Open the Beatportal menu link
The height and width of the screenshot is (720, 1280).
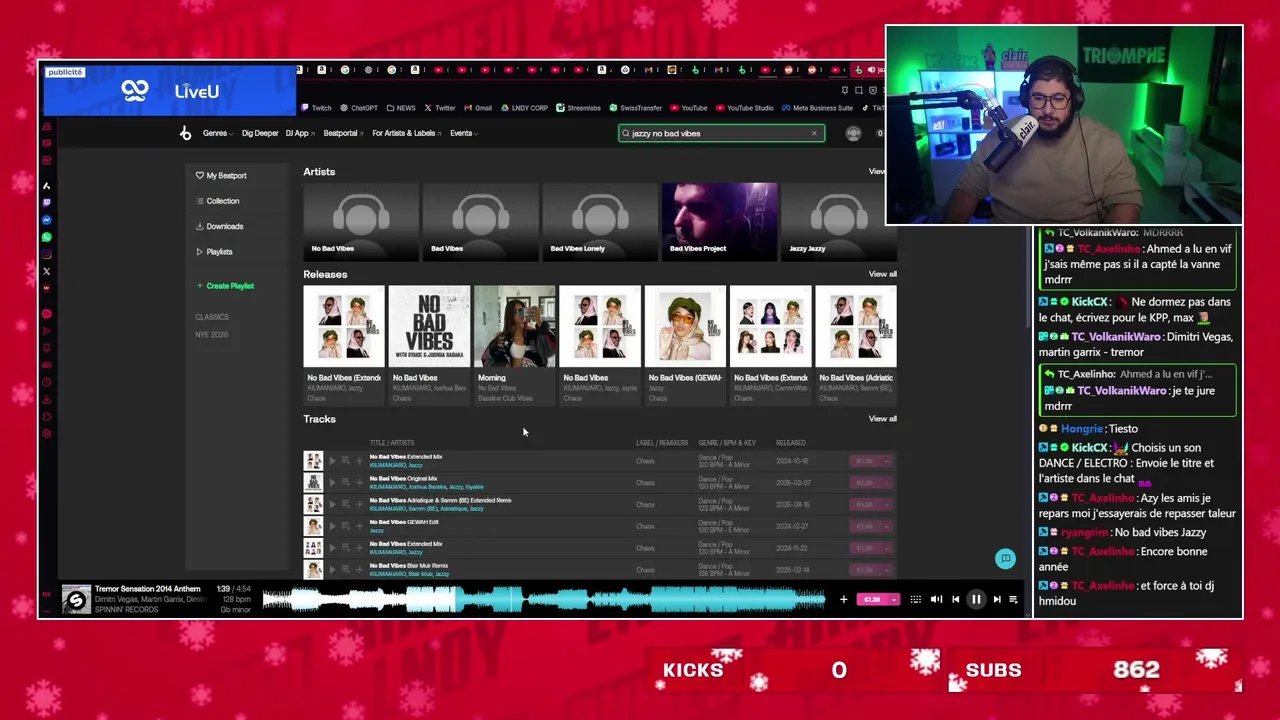pyautogui.click(x=343, y=133)
